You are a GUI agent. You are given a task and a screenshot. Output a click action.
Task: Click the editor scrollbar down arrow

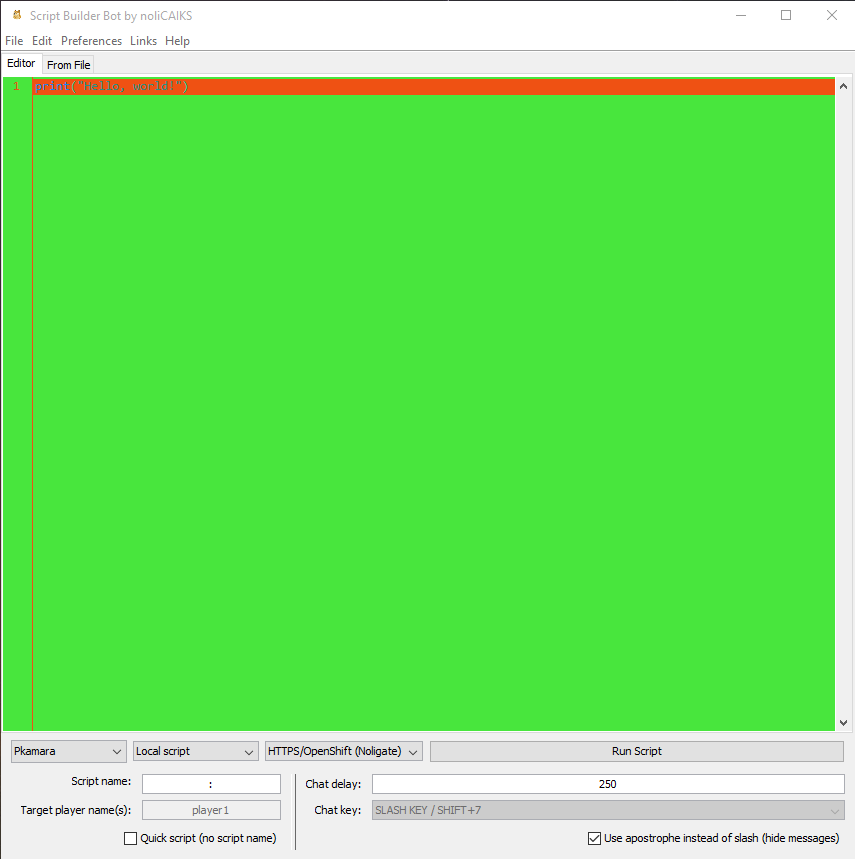843,723
